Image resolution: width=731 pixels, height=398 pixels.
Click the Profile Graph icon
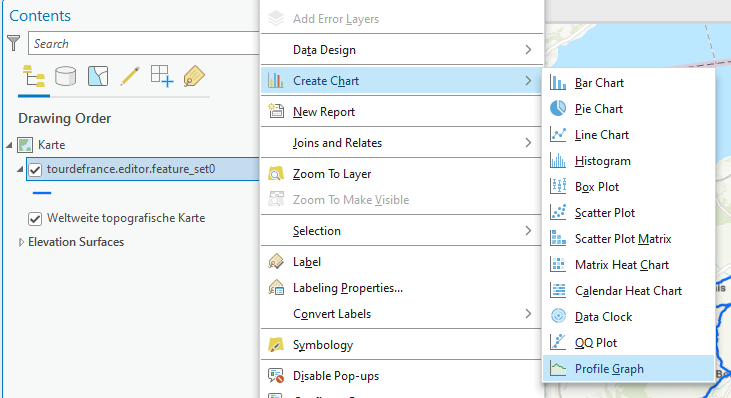[558, 369]
